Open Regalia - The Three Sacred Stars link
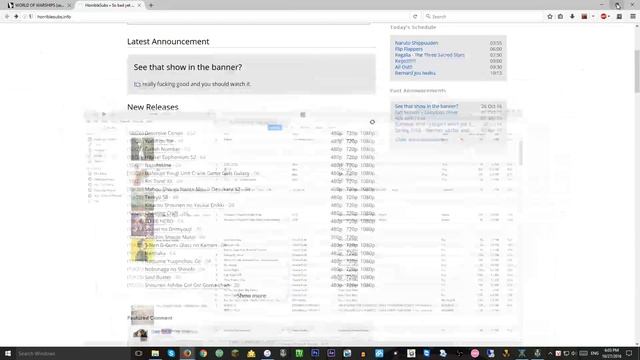 click(x=429, y=55)
